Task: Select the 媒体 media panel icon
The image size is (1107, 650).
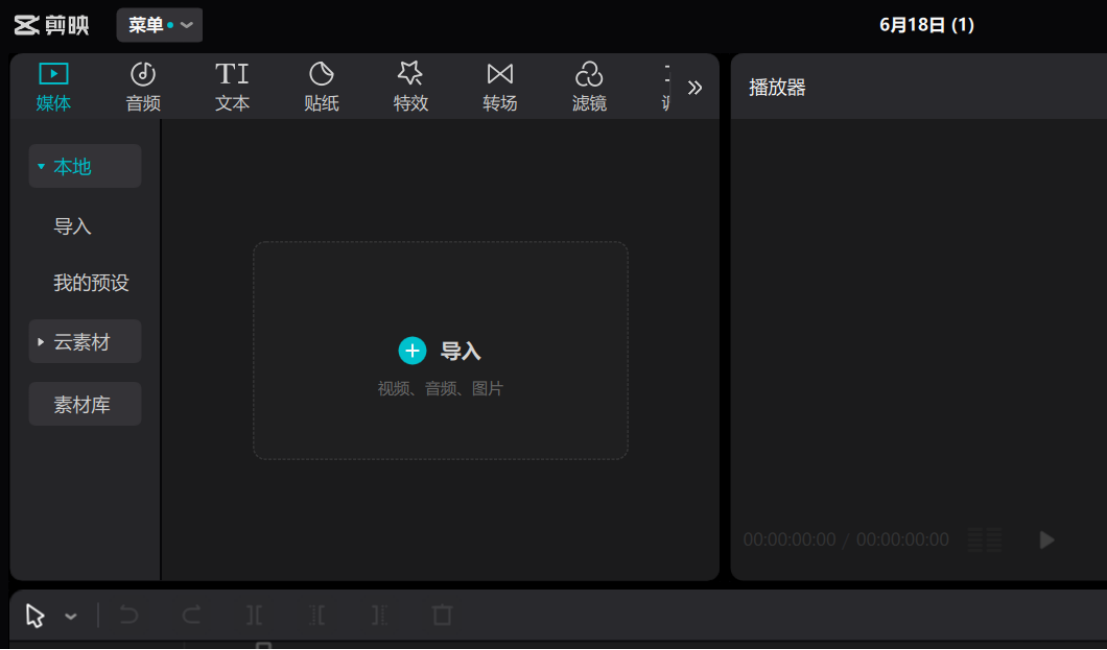Action: point(52,85)
